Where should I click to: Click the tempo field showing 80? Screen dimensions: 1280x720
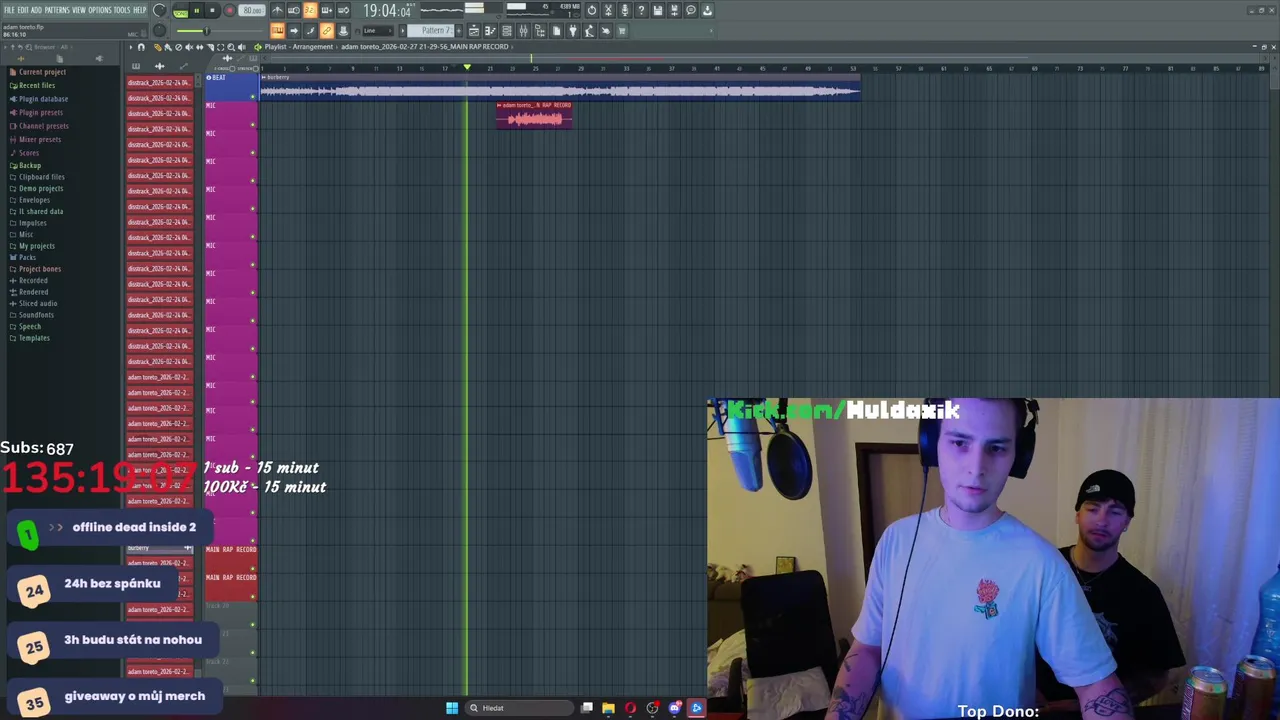252,11
